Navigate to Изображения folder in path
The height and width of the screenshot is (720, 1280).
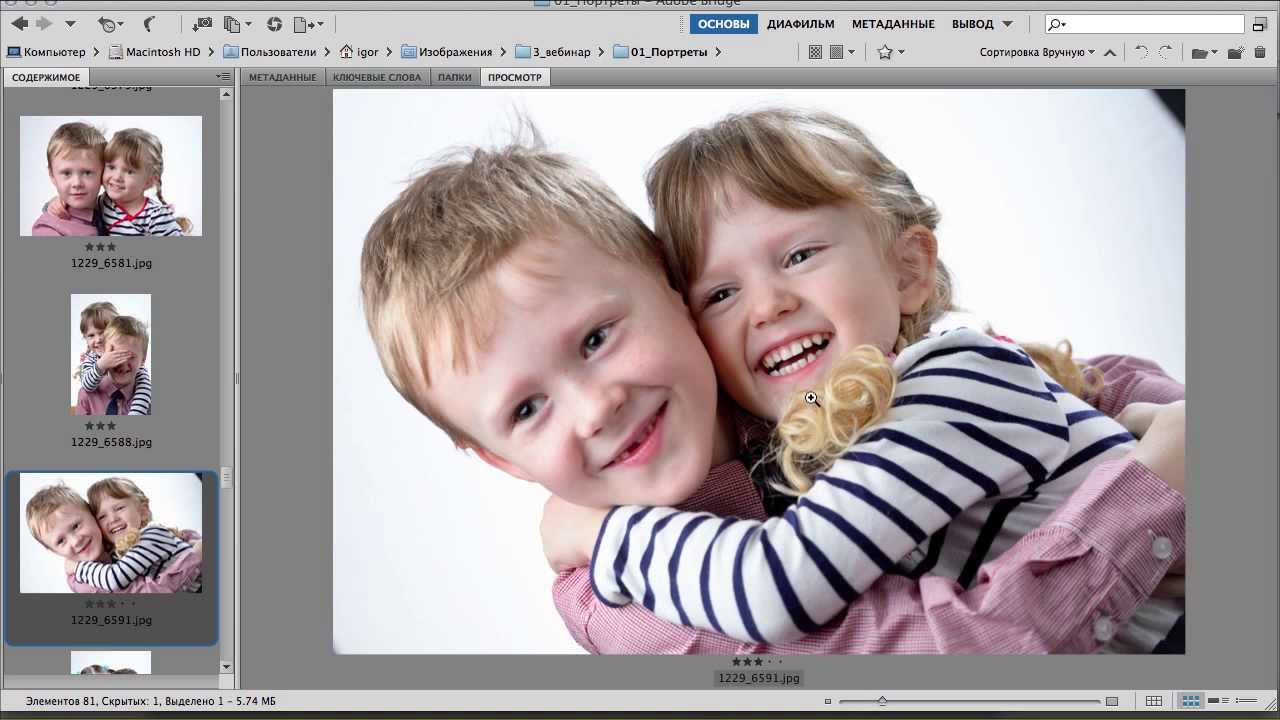(447, 52)
